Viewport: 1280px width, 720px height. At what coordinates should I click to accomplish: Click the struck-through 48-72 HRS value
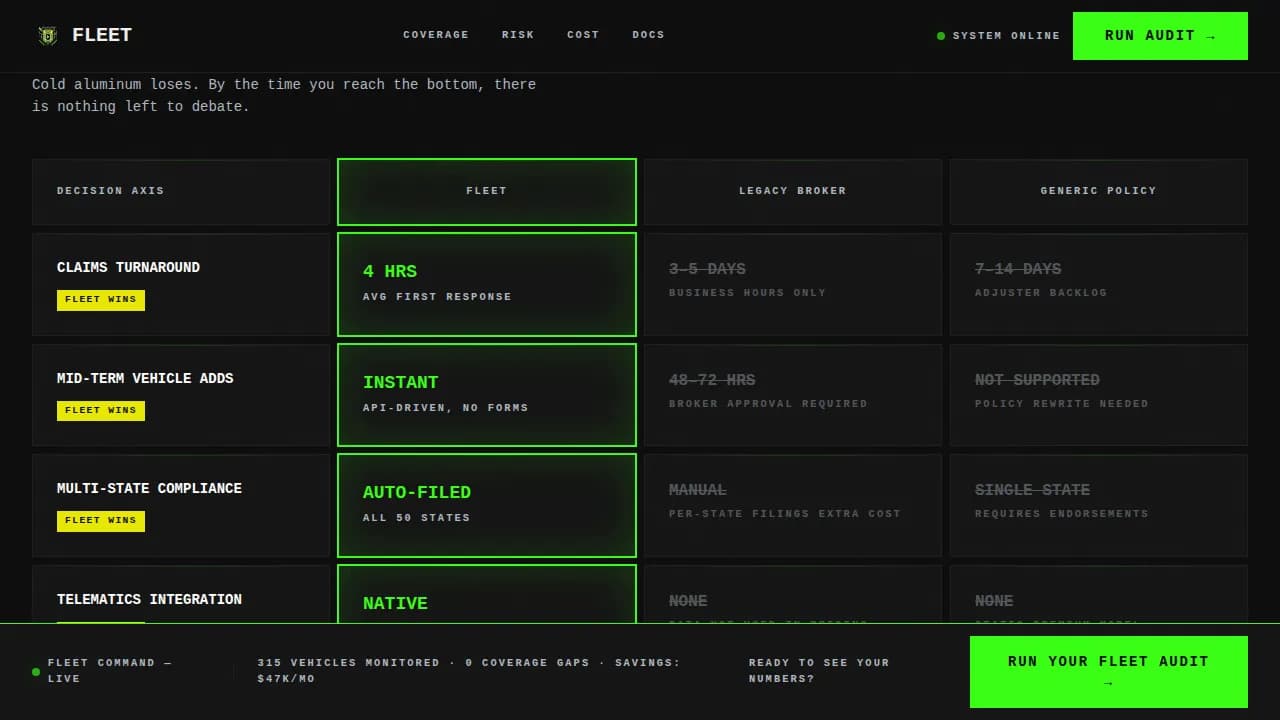712,380
